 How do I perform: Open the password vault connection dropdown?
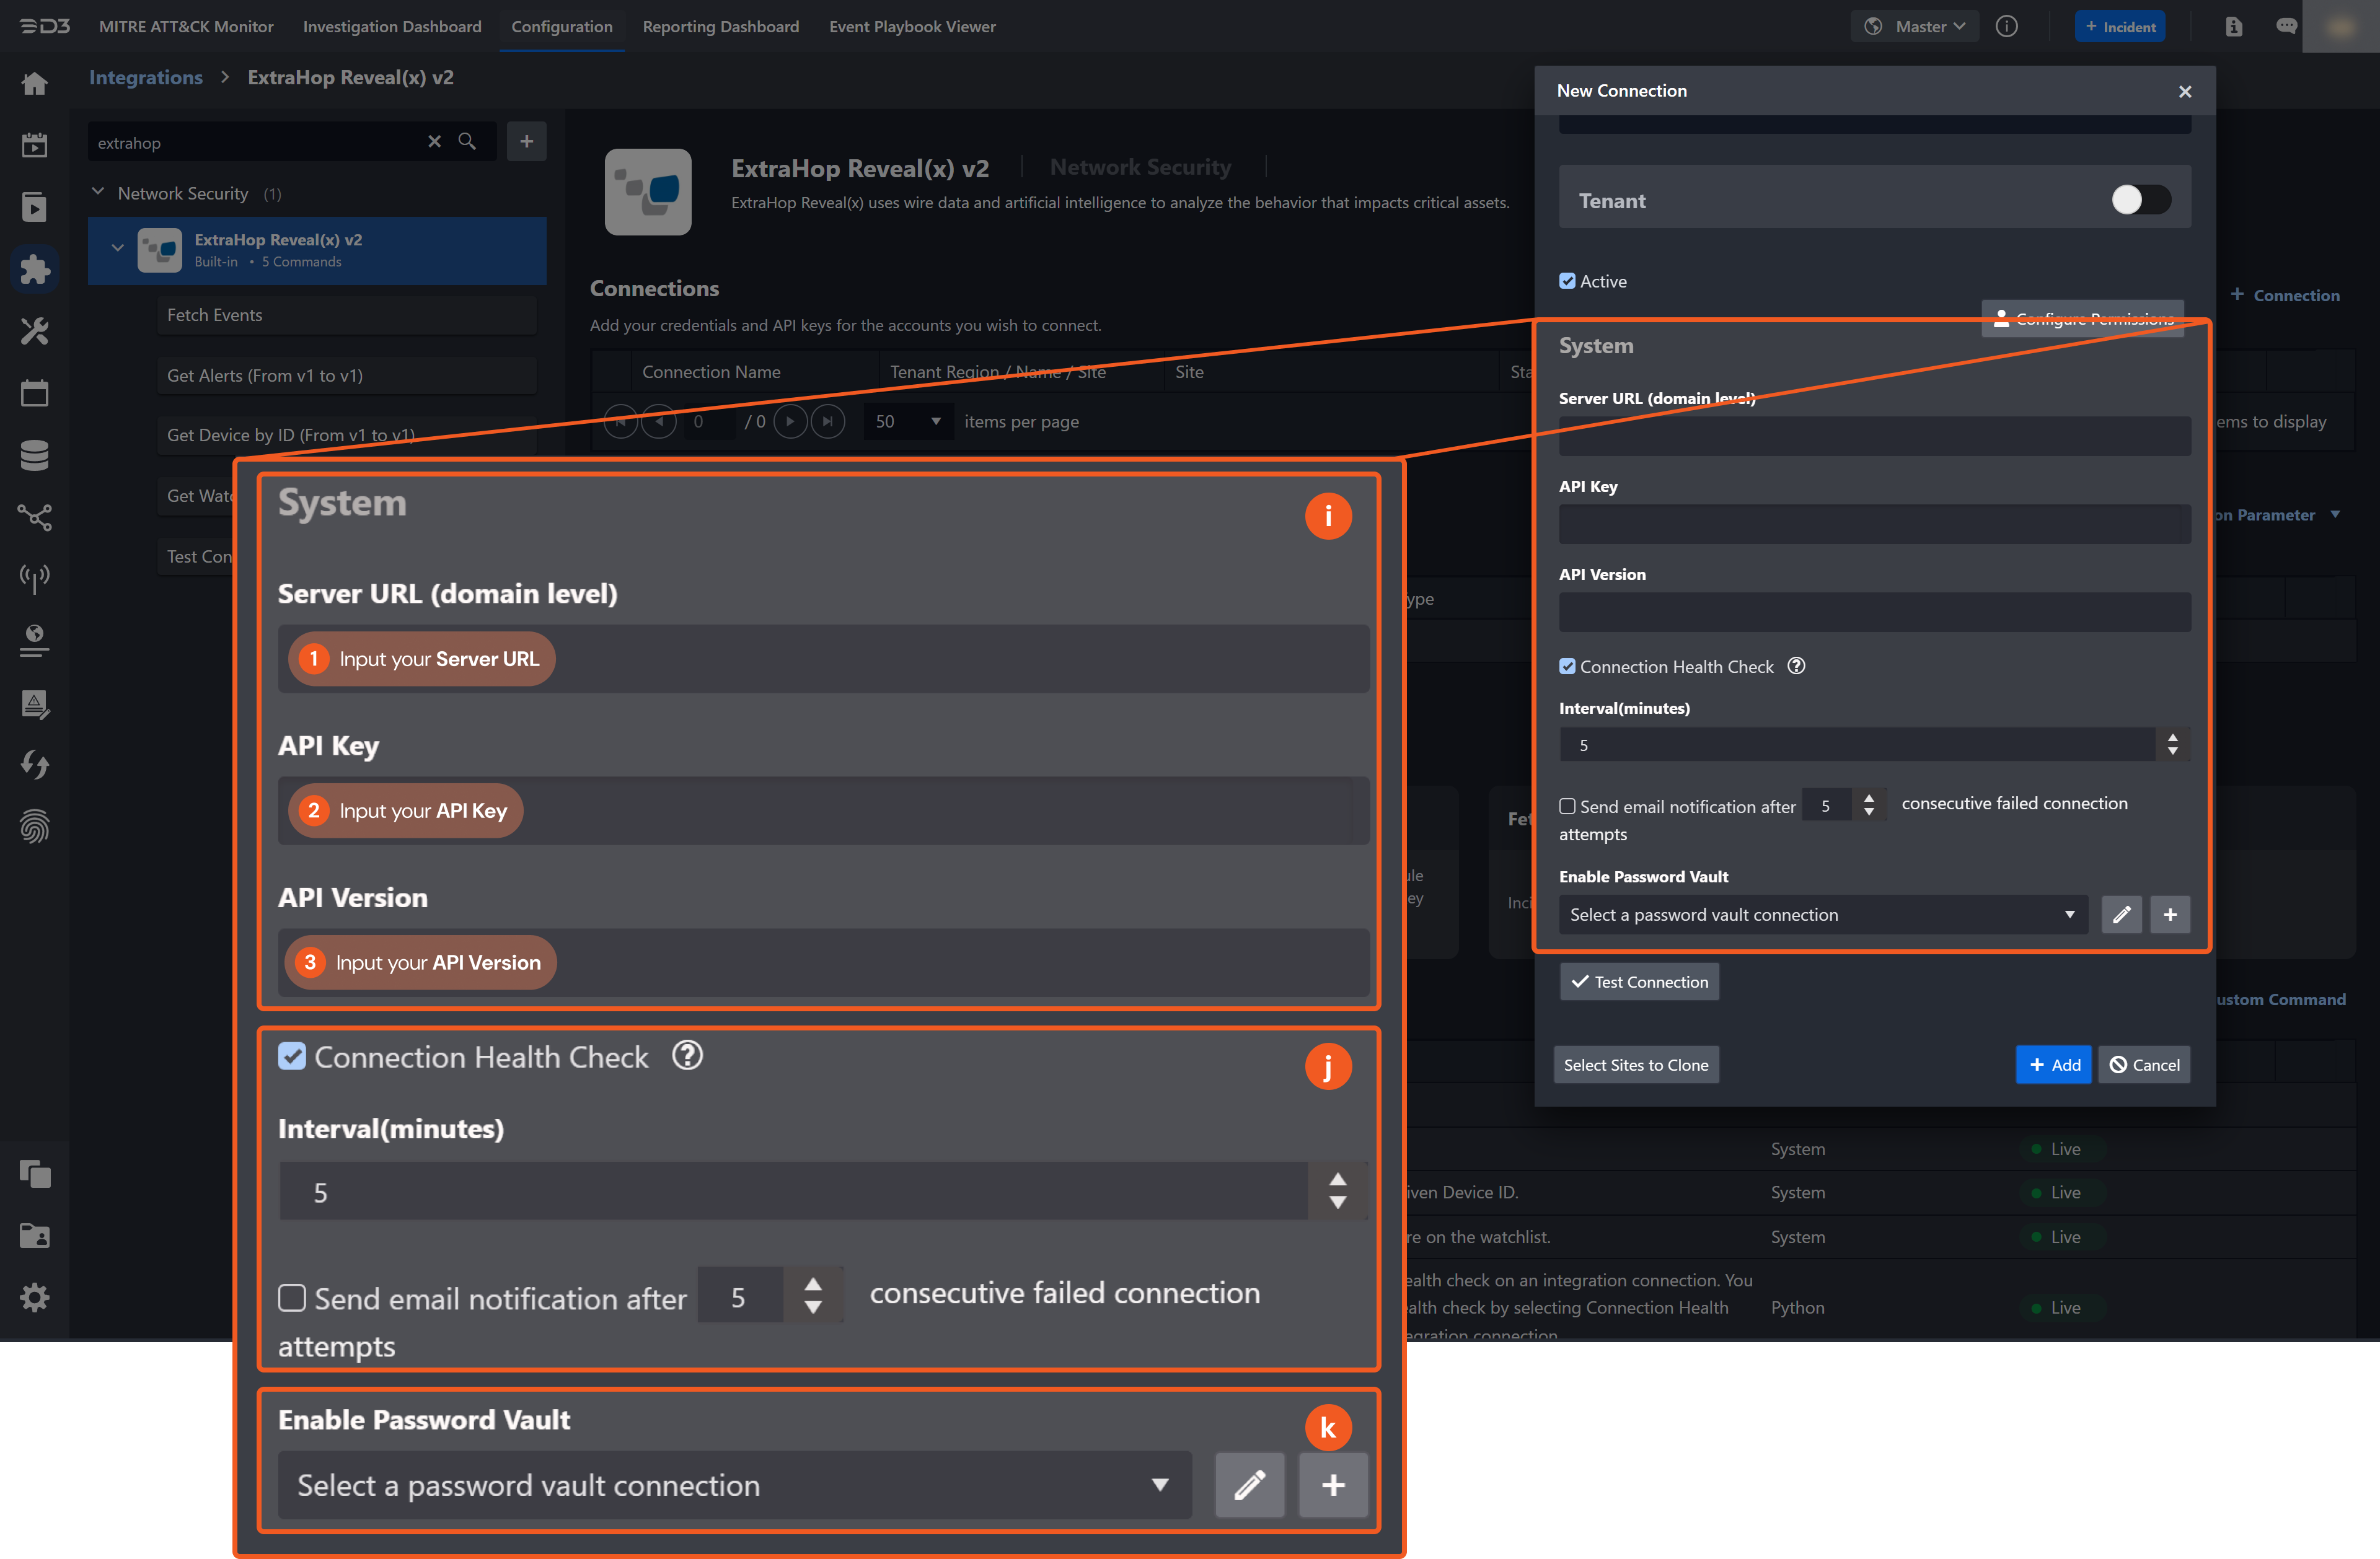(1822, 914)
